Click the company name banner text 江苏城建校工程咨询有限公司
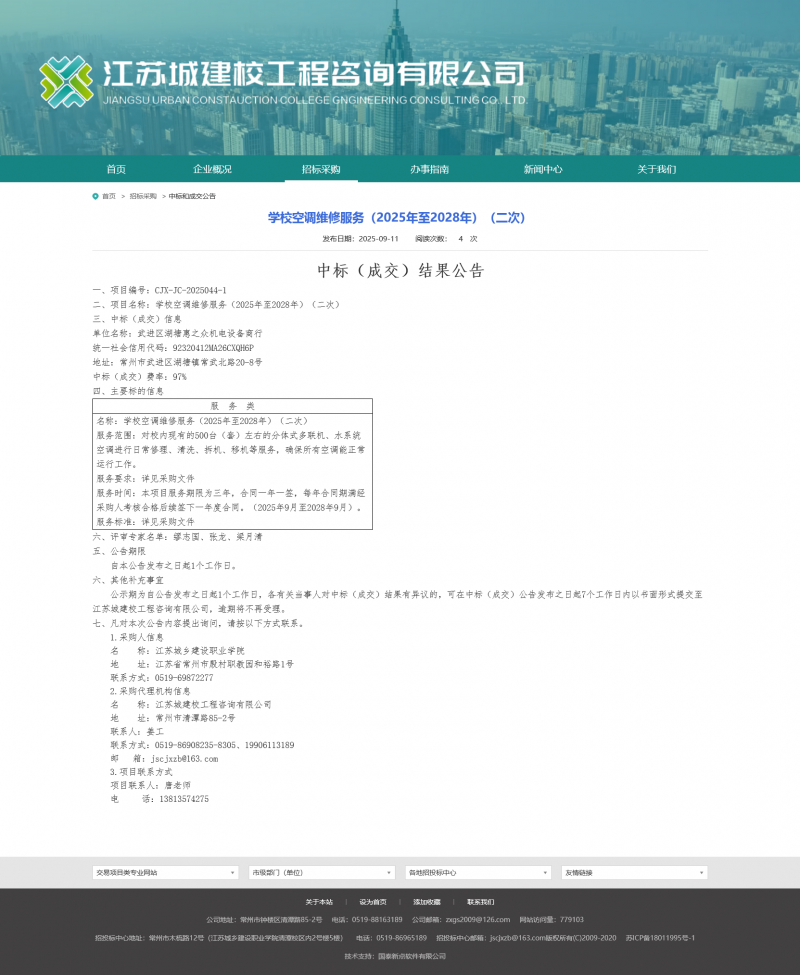Image resolution: width=800 pixels, height=975 pixels. click(x=313, y=74)
